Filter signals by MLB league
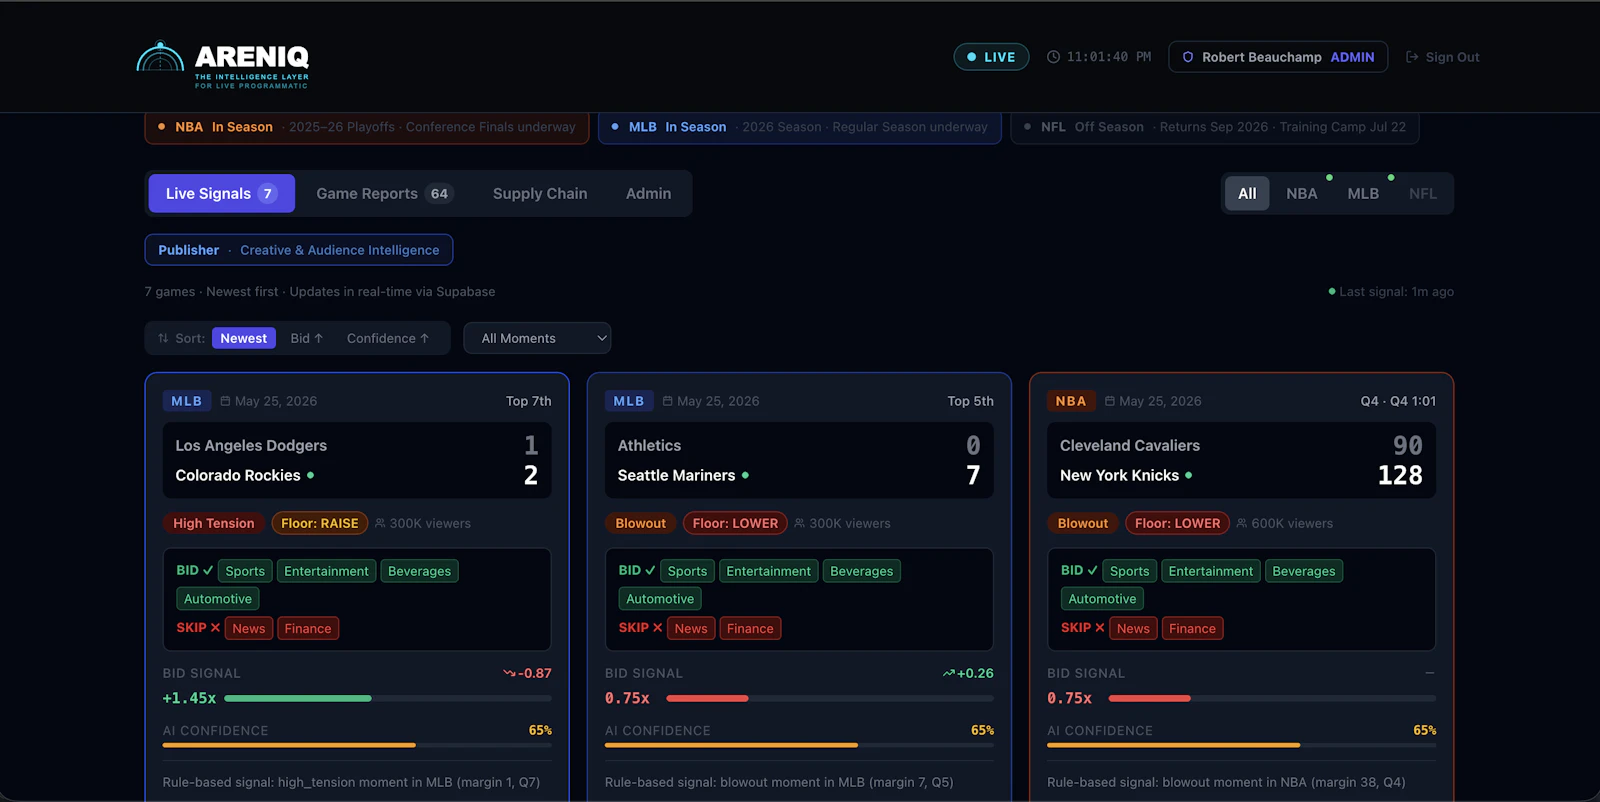 (1363, 194)
